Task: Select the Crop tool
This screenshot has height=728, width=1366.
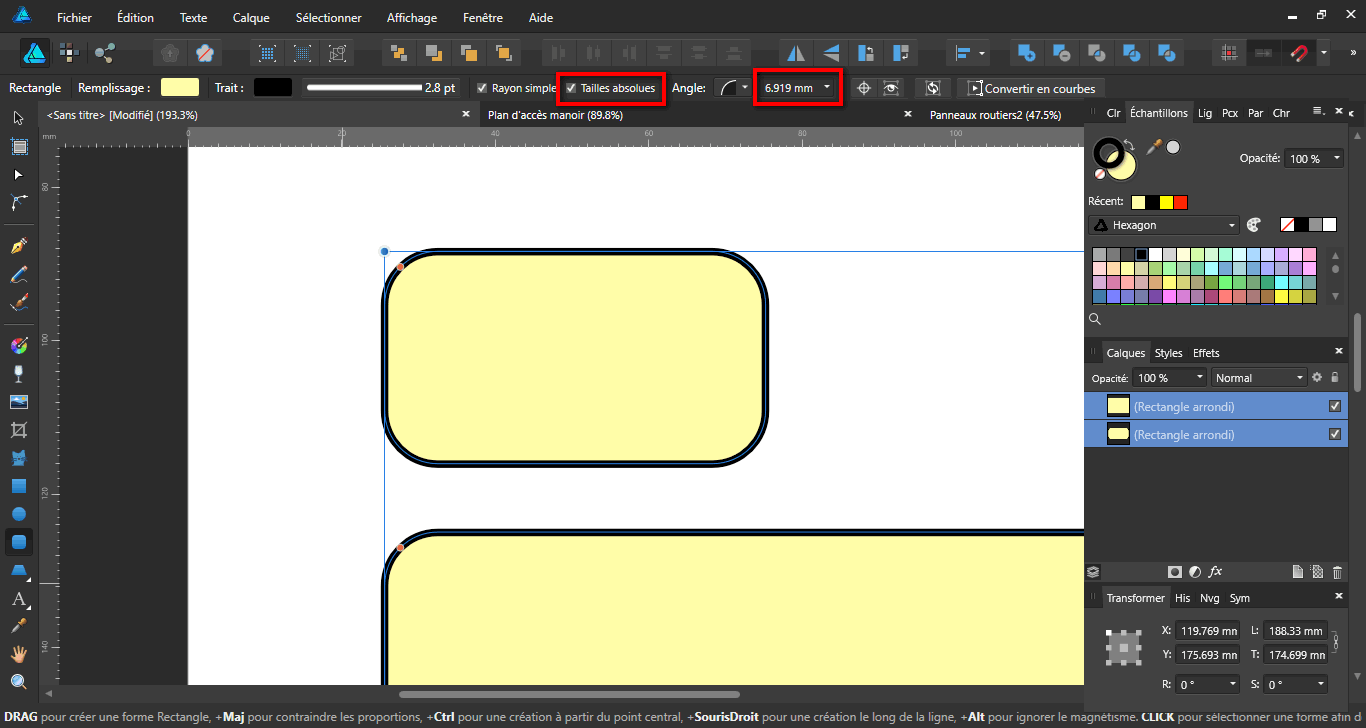Action: (x=19, y=430)
